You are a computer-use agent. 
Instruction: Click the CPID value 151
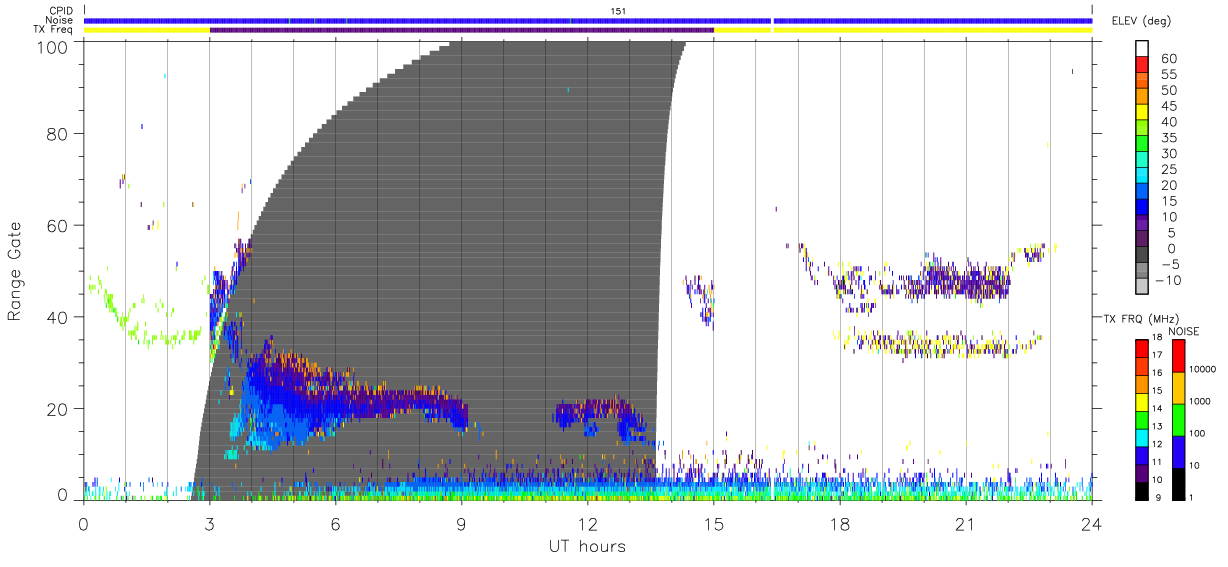coord(619,11)
